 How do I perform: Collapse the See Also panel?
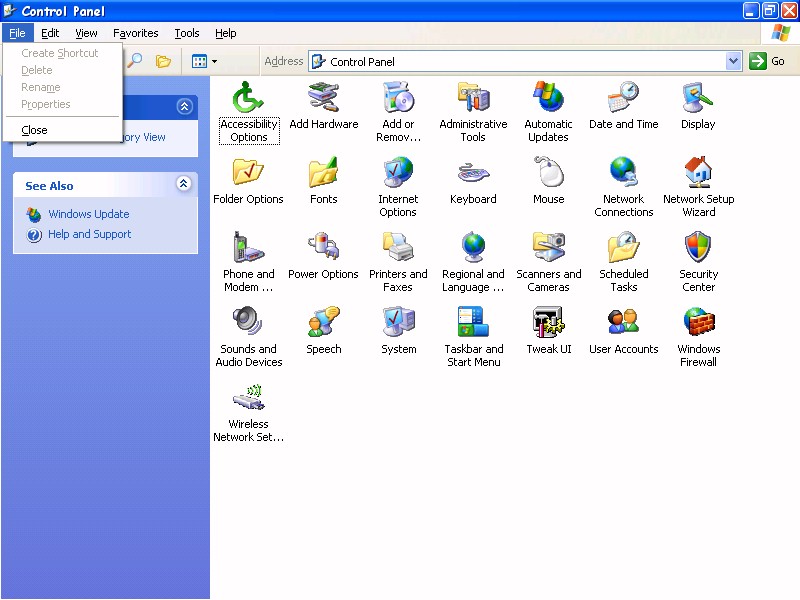(184, 184)
